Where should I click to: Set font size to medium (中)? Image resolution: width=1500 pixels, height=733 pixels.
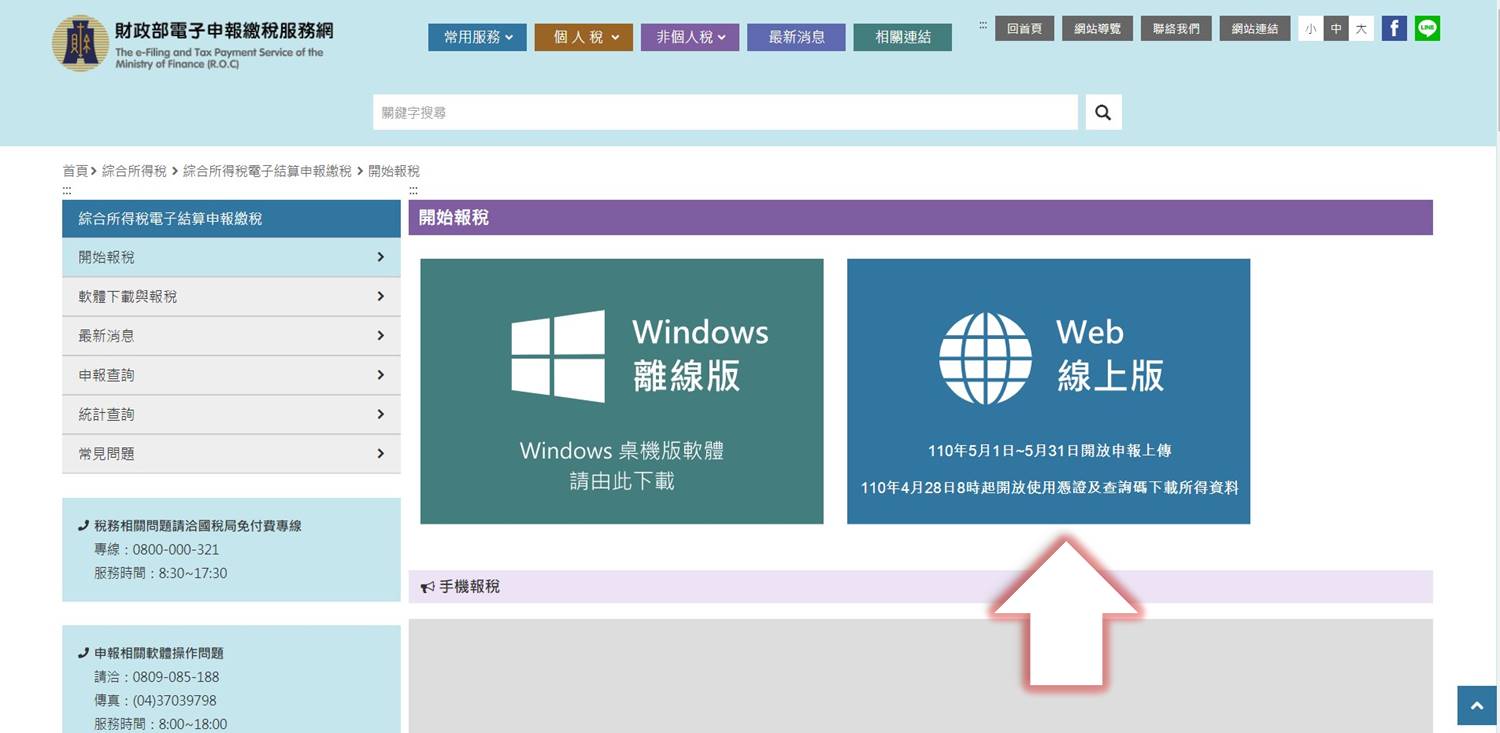[x=1336, y=29]
